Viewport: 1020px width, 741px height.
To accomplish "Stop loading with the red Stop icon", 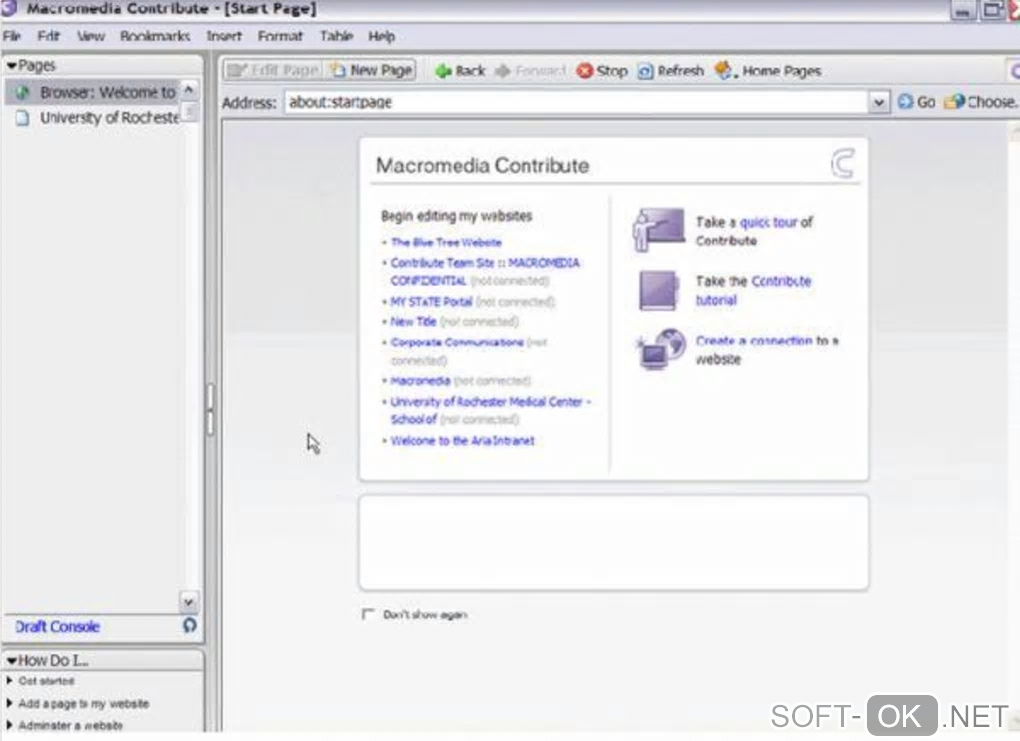I will [602, 71].
